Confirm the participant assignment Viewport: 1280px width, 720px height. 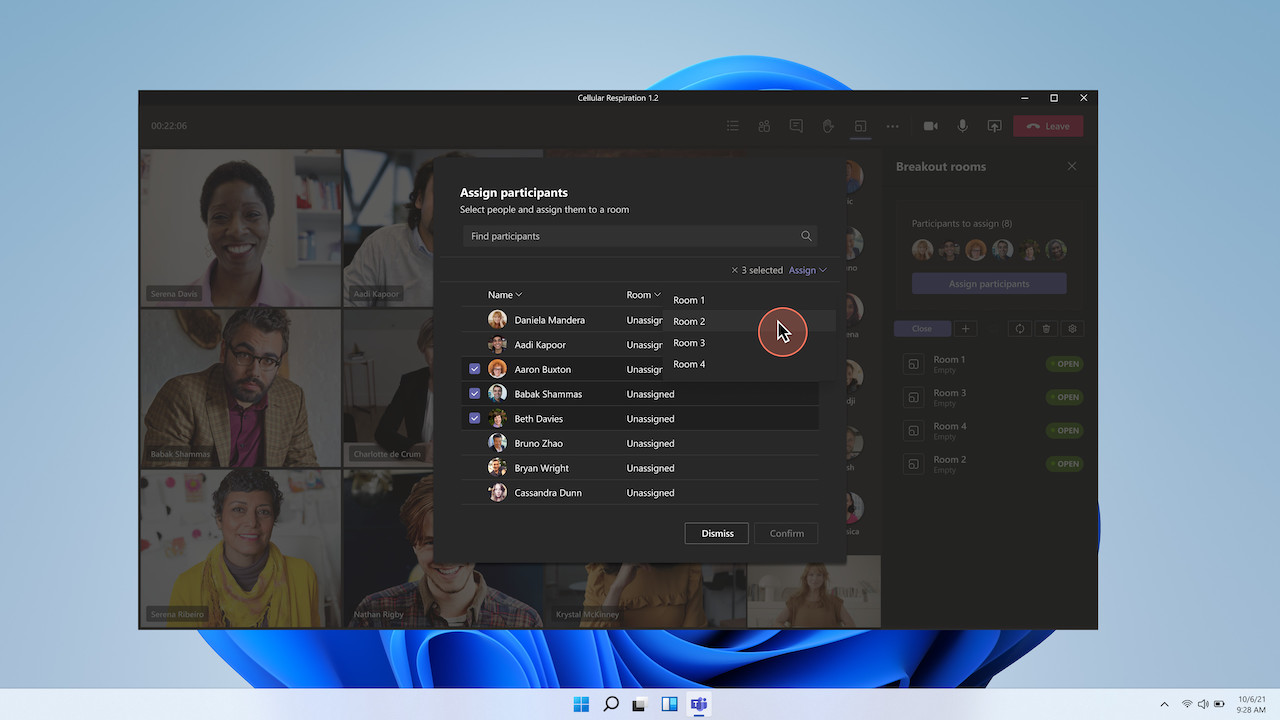coord(786,533)
